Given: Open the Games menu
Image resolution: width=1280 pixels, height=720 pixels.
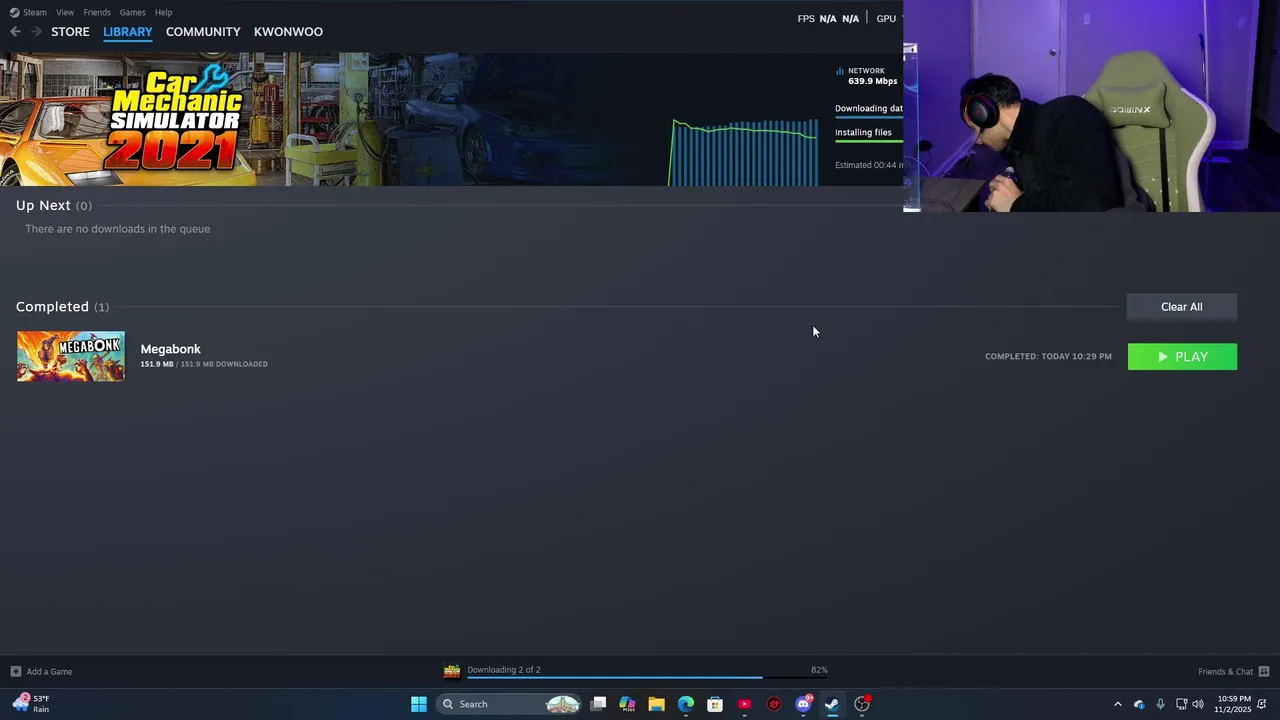Looking at the screenshot, I should pos(132,12).
